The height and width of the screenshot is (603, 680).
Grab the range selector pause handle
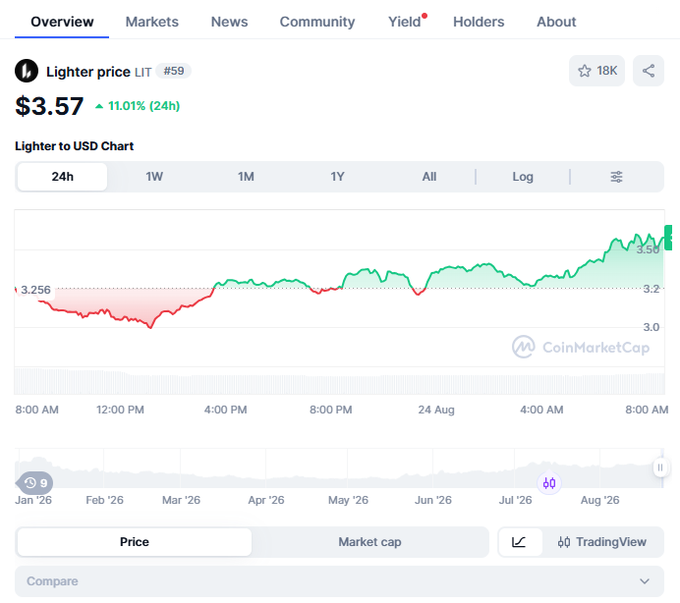[660, 468]
